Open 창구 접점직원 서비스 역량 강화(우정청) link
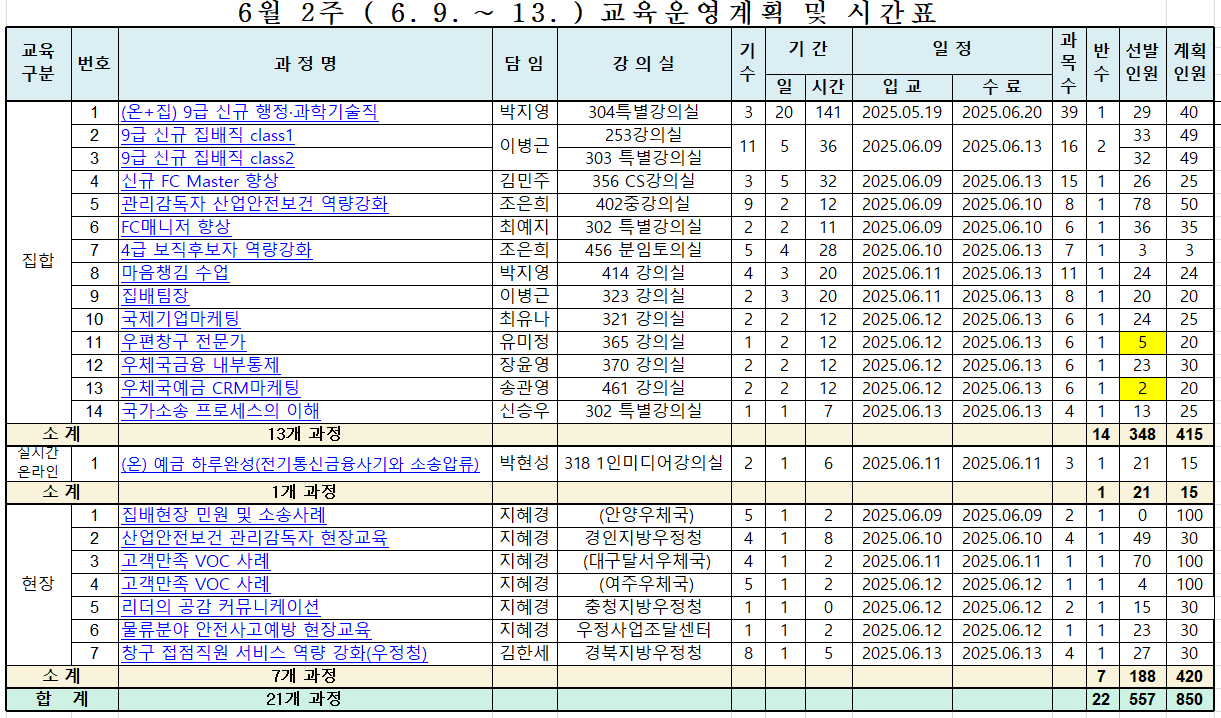1221x718 pixels. pyautogui.click(x=274, y=653)
